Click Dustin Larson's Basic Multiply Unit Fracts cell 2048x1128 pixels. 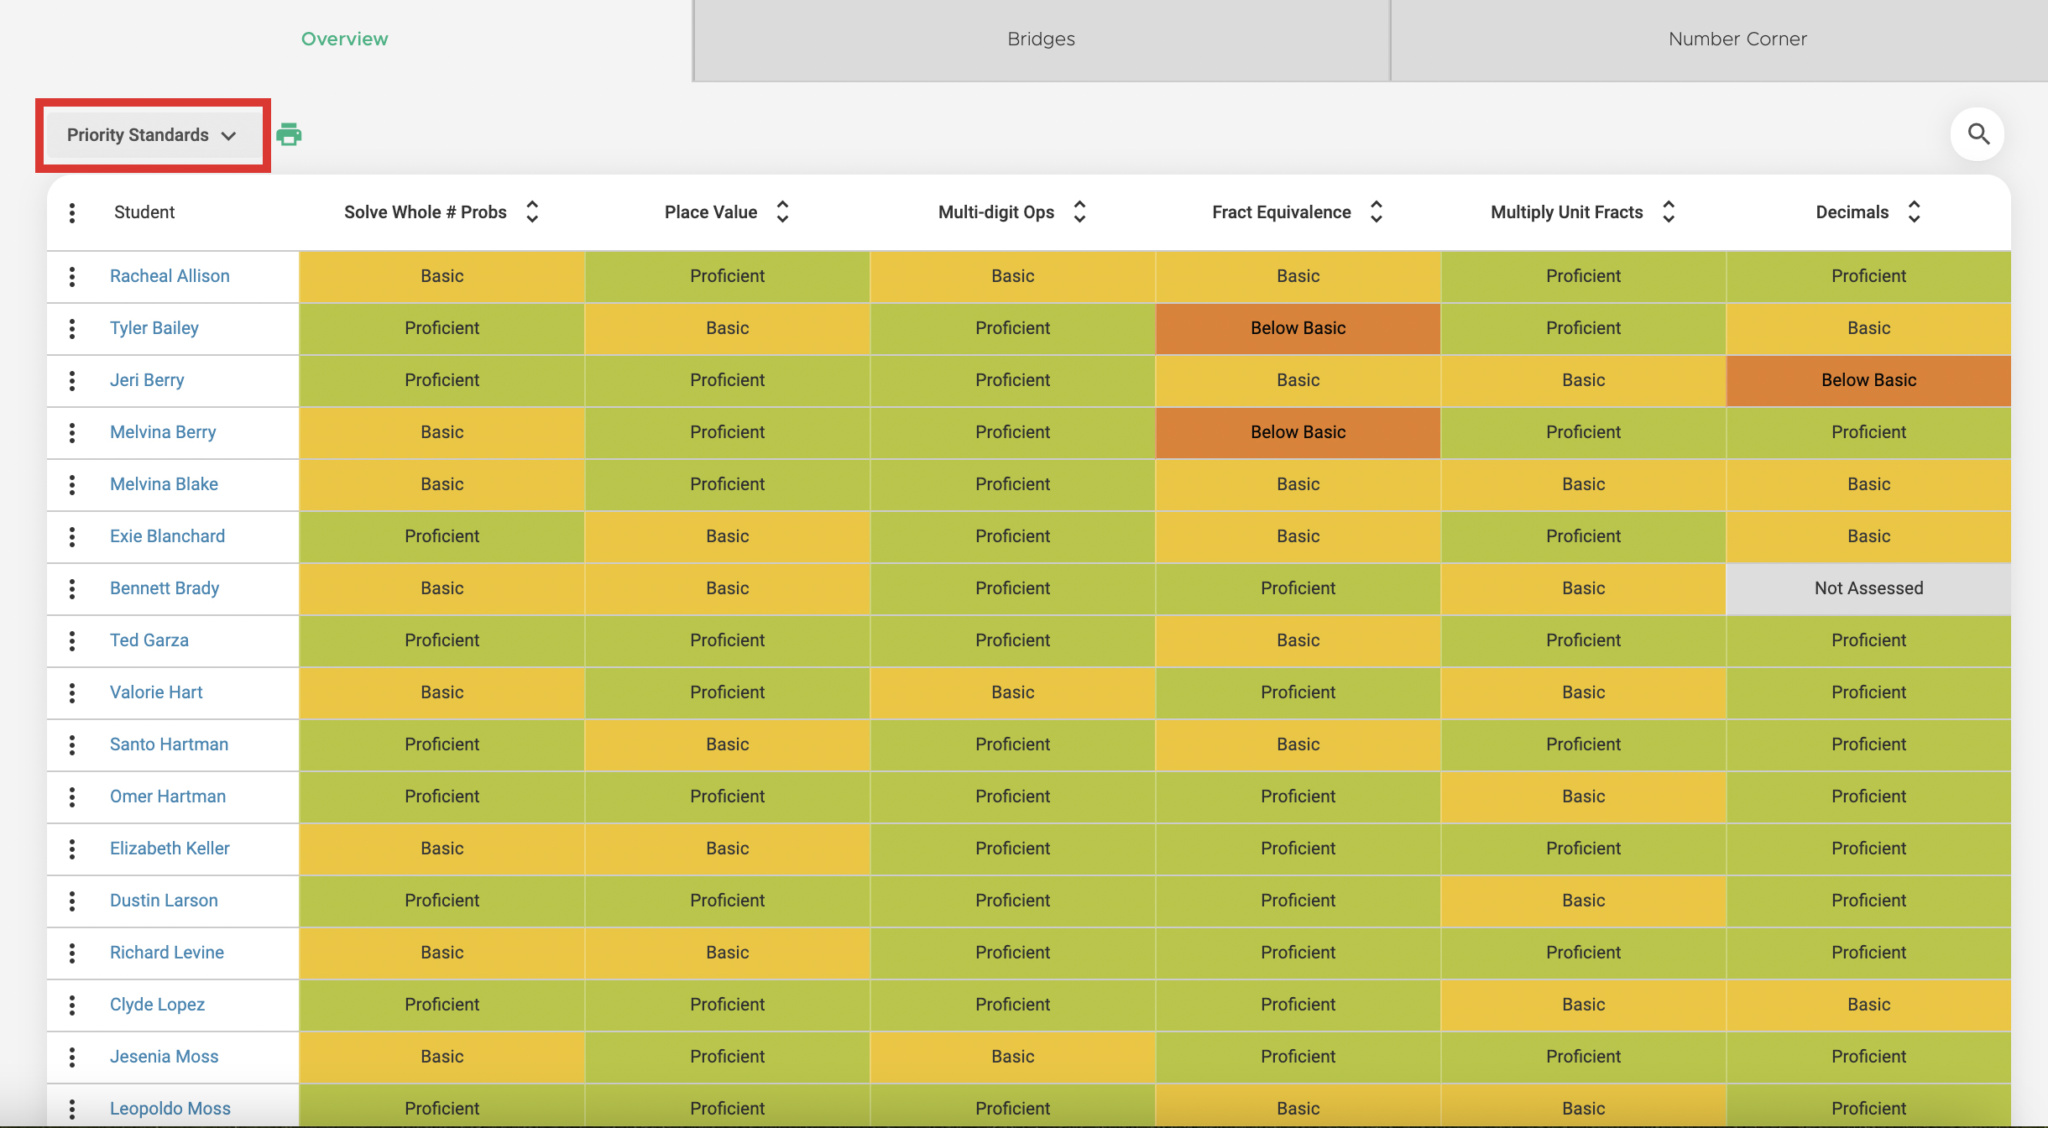point(1583,900)
